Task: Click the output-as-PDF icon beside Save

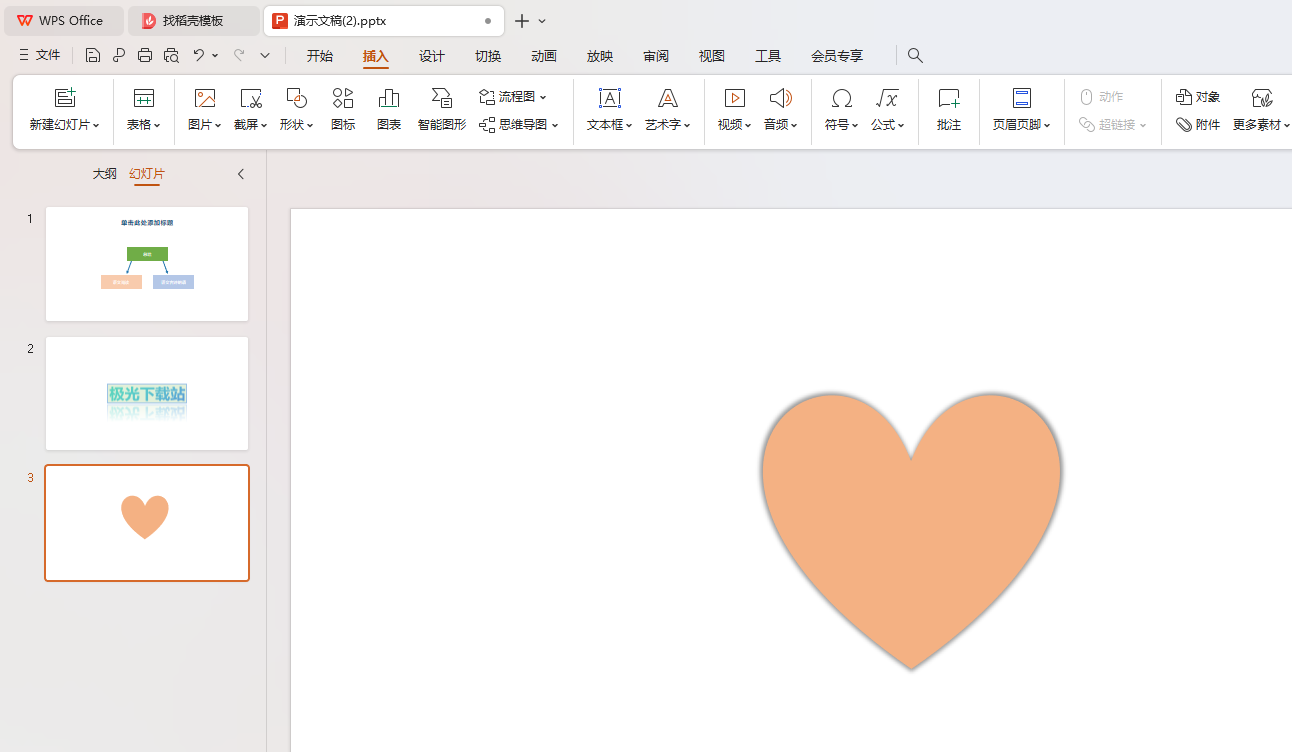Action: 119,56
